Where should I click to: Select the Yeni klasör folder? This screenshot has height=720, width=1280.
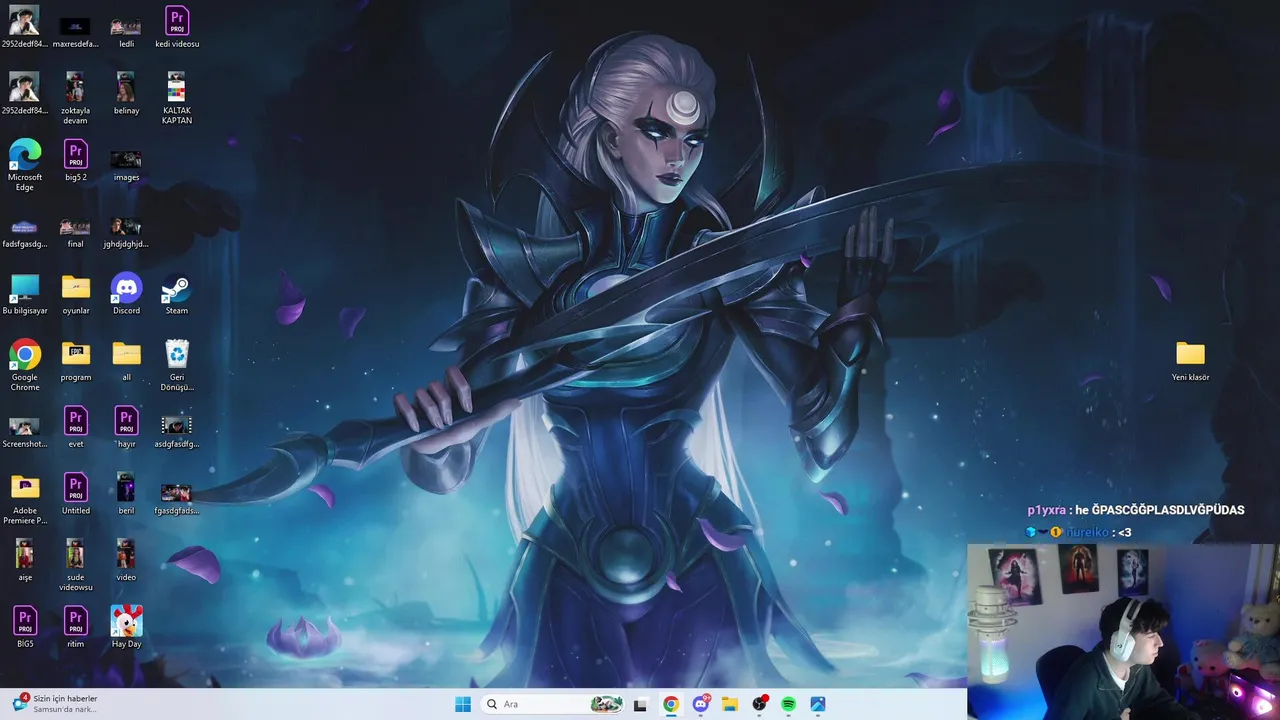click(1190, 360)
